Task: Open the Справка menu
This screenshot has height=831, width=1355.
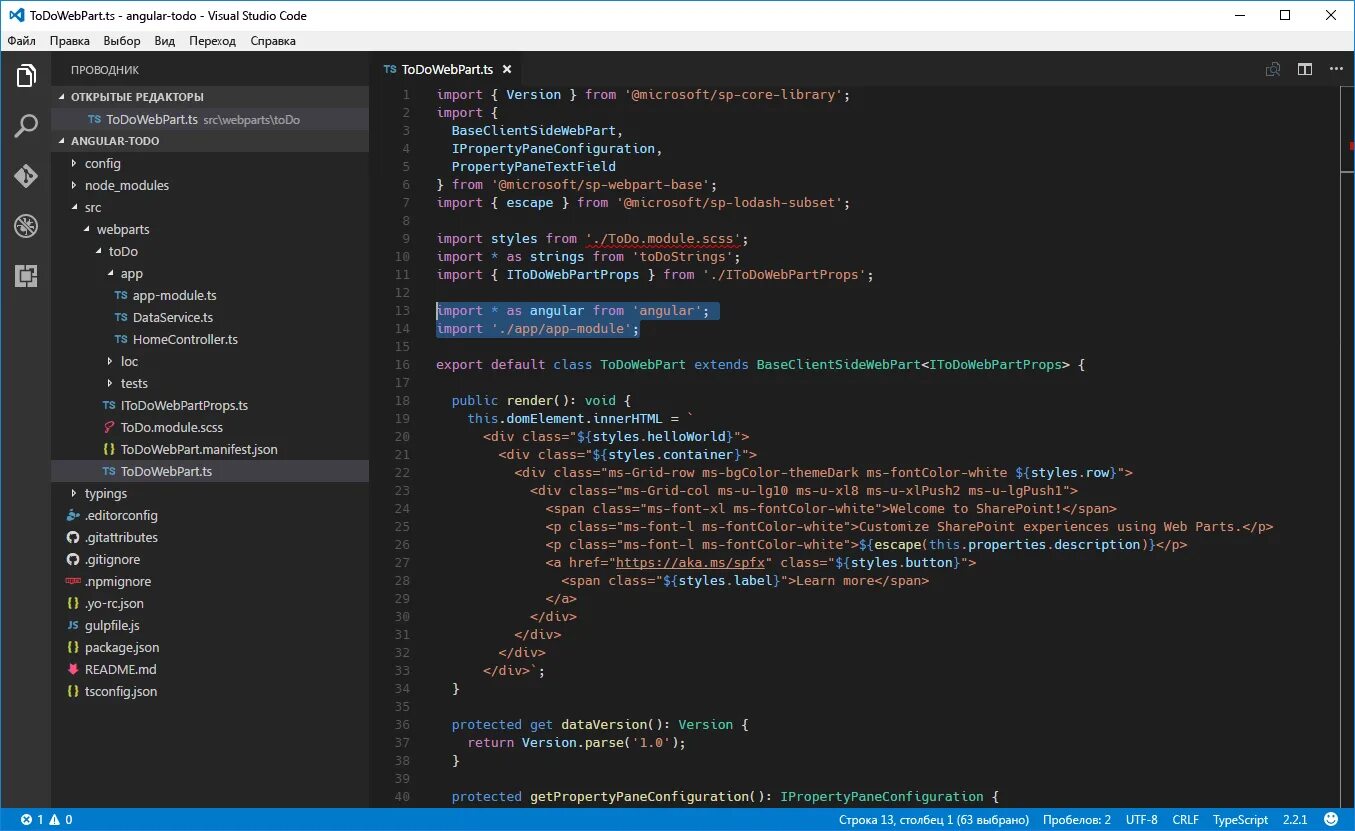Action: pyautogui.click(x=273, y=41)
